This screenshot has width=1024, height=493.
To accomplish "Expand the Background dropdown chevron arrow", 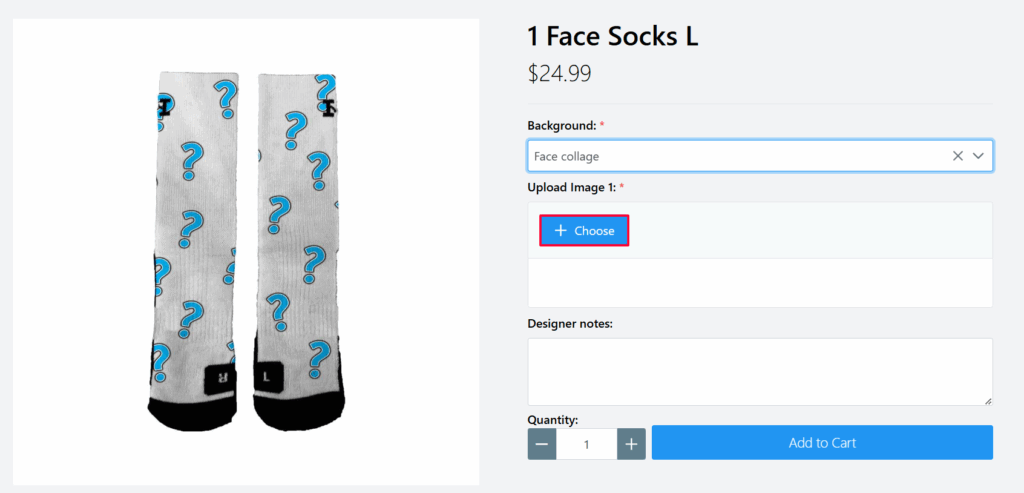I will 979,156.
